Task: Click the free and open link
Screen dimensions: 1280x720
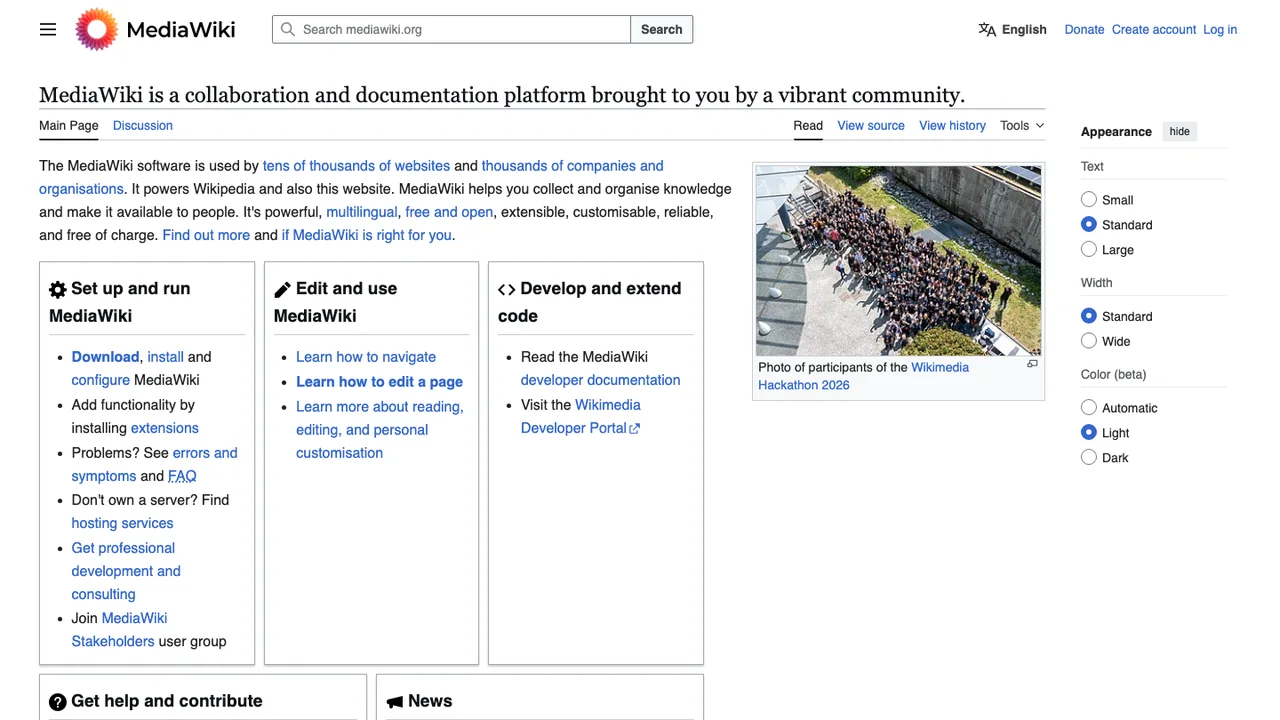Action: coord(449,212)
